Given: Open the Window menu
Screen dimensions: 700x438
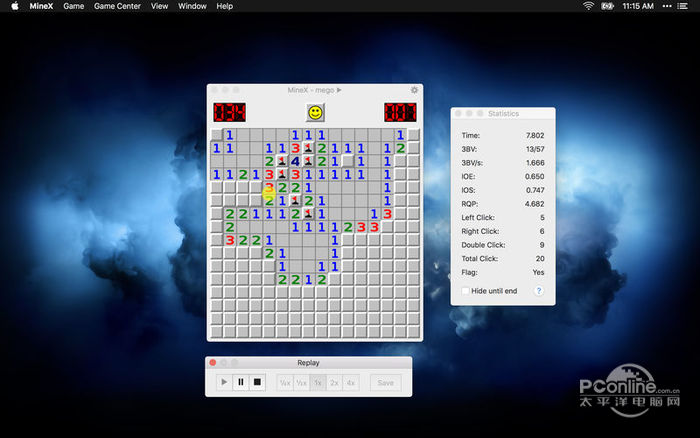Looking at the screenshot, I should coord(192,6).
